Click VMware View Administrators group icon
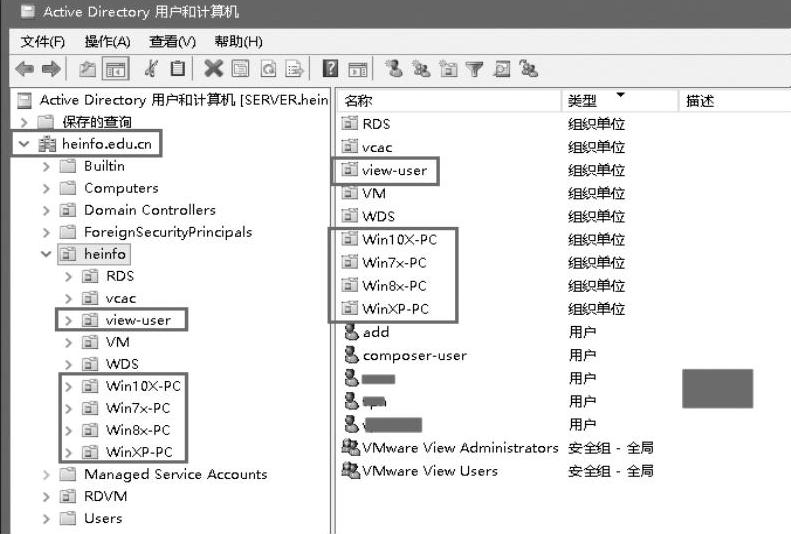The image size is (791, 534). coord(351,447)
